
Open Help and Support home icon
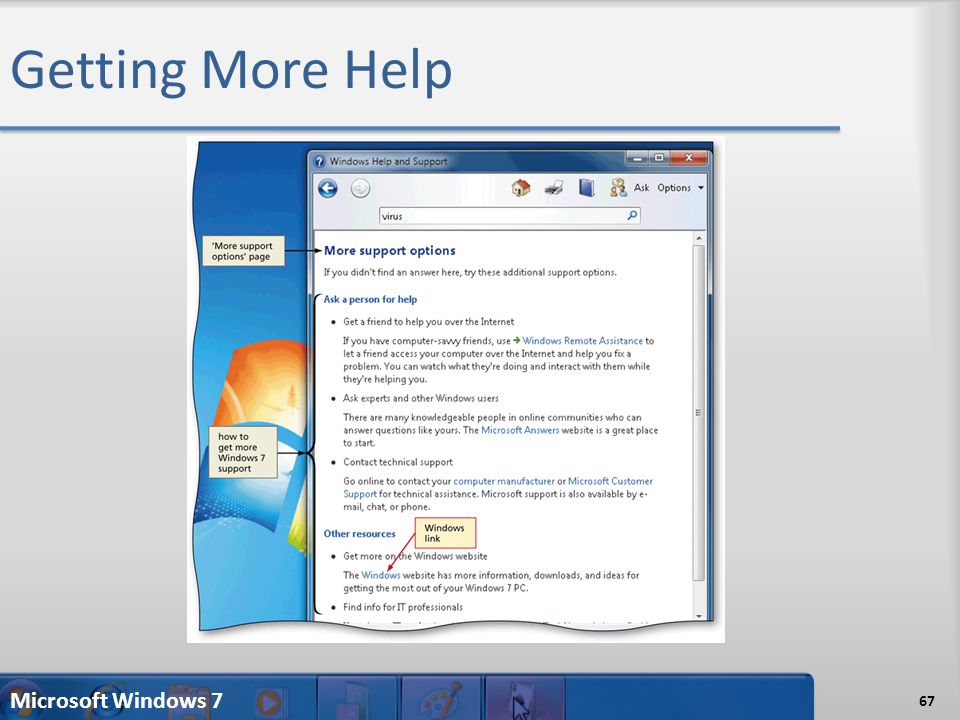520,188
